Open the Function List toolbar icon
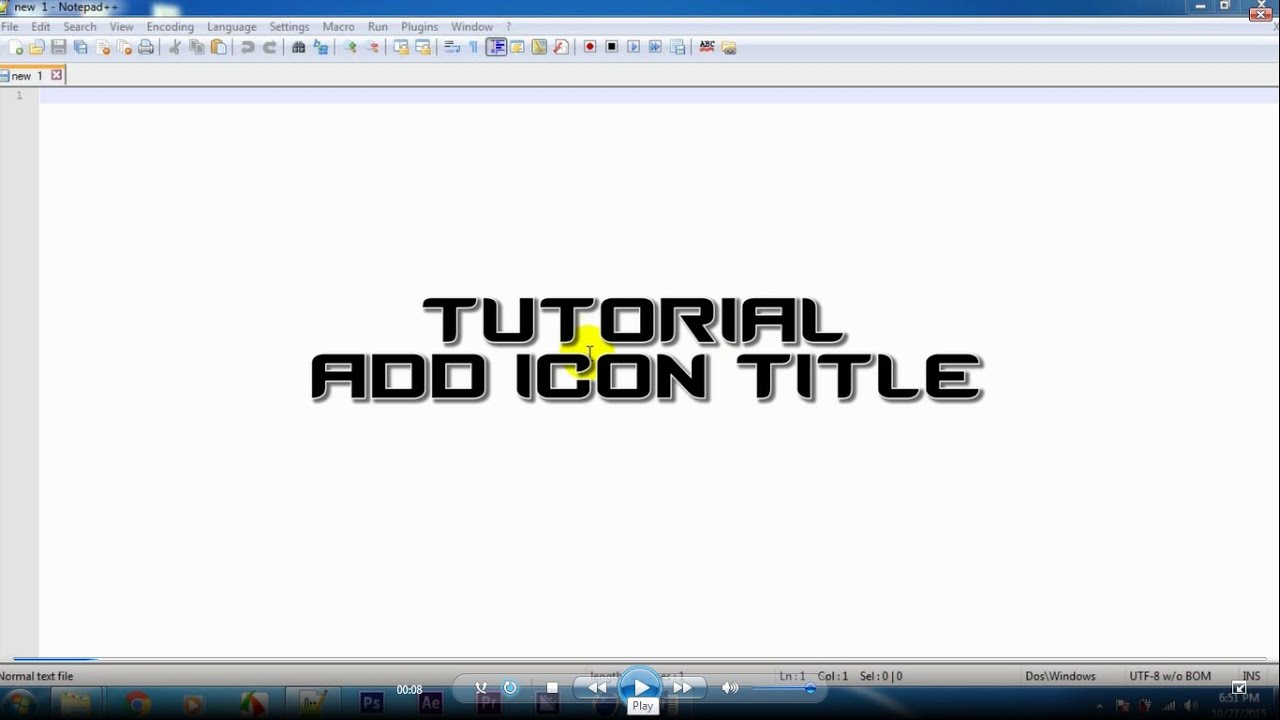The image size is (1280, 720). tap(561, 47)
